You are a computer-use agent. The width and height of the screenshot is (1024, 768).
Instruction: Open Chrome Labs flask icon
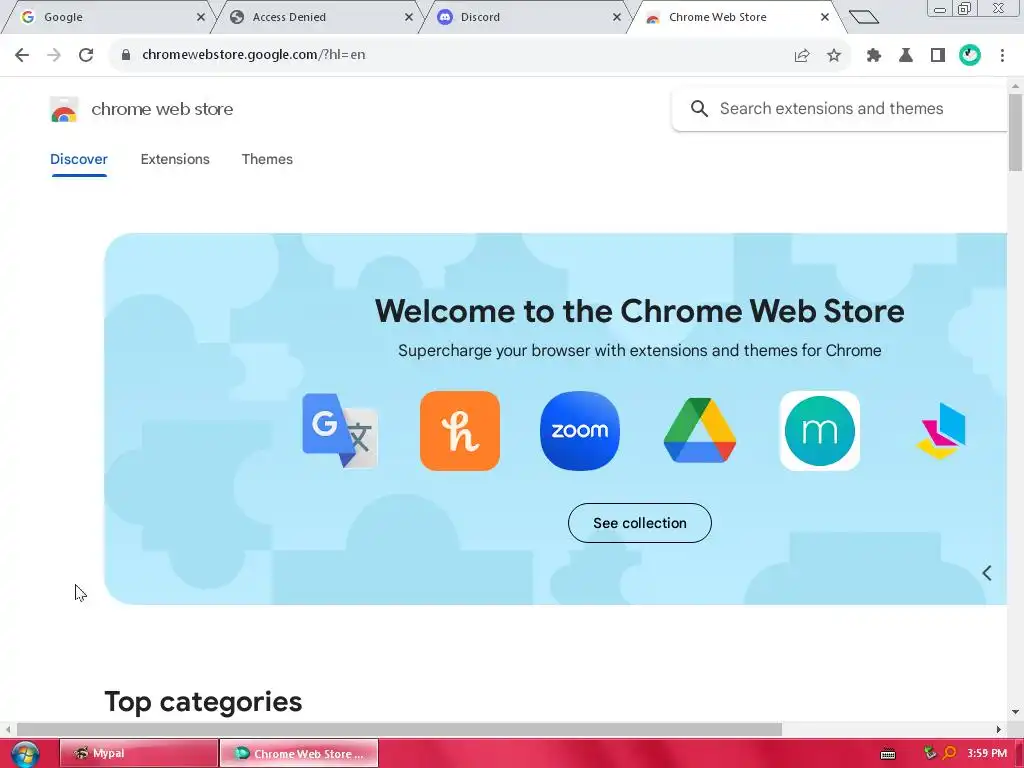tap(906, 56)
